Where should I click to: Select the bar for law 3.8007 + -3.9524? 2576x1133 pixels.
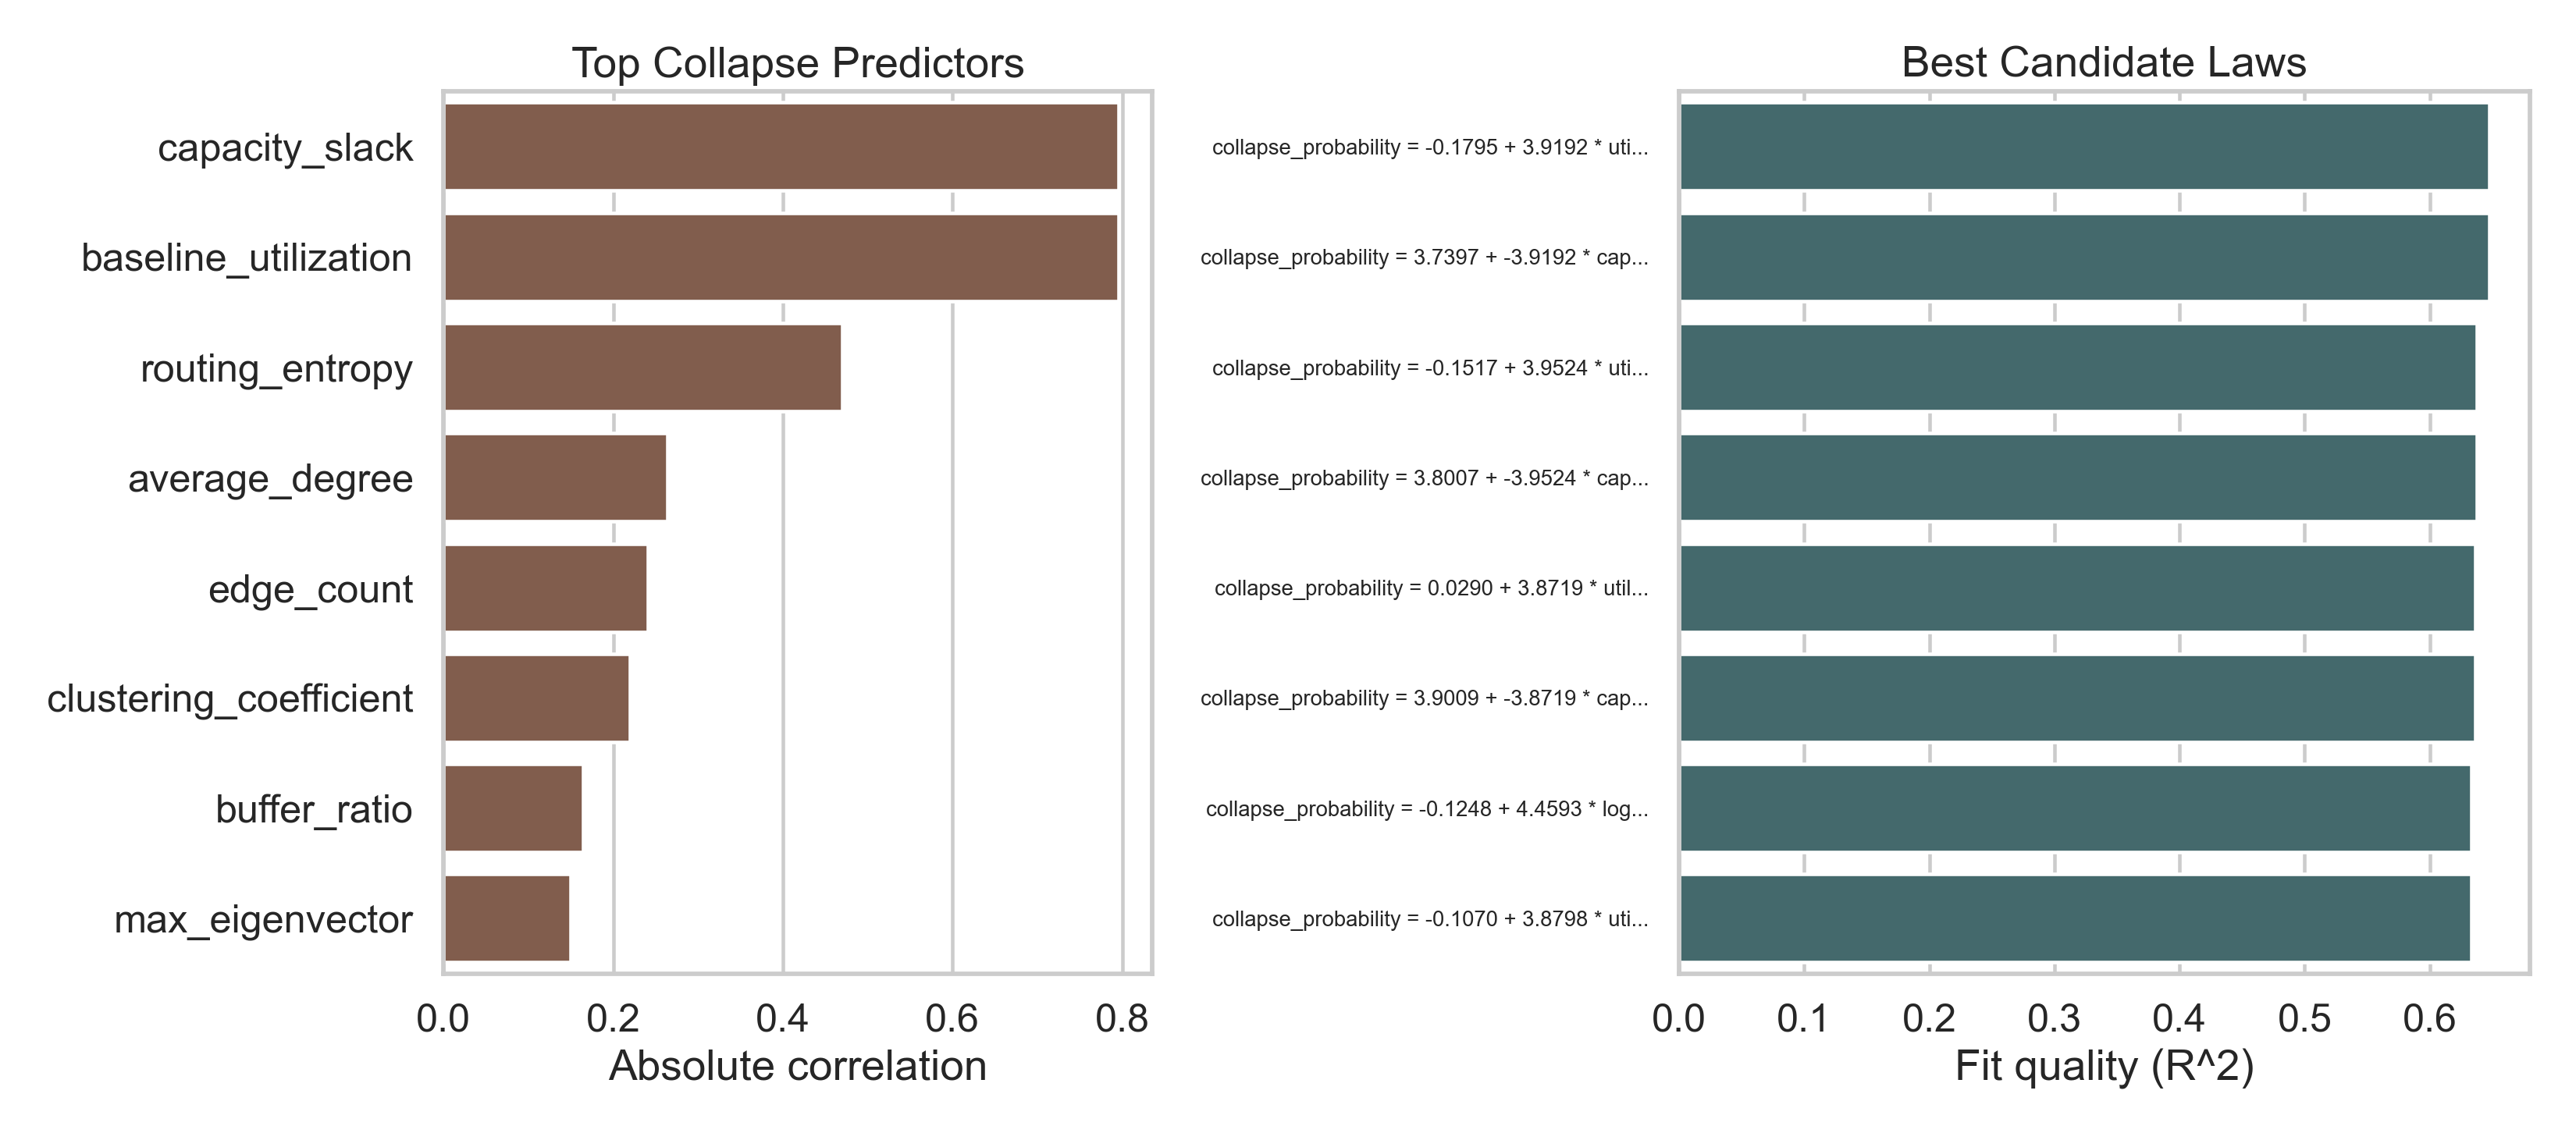pos(2077,478)
